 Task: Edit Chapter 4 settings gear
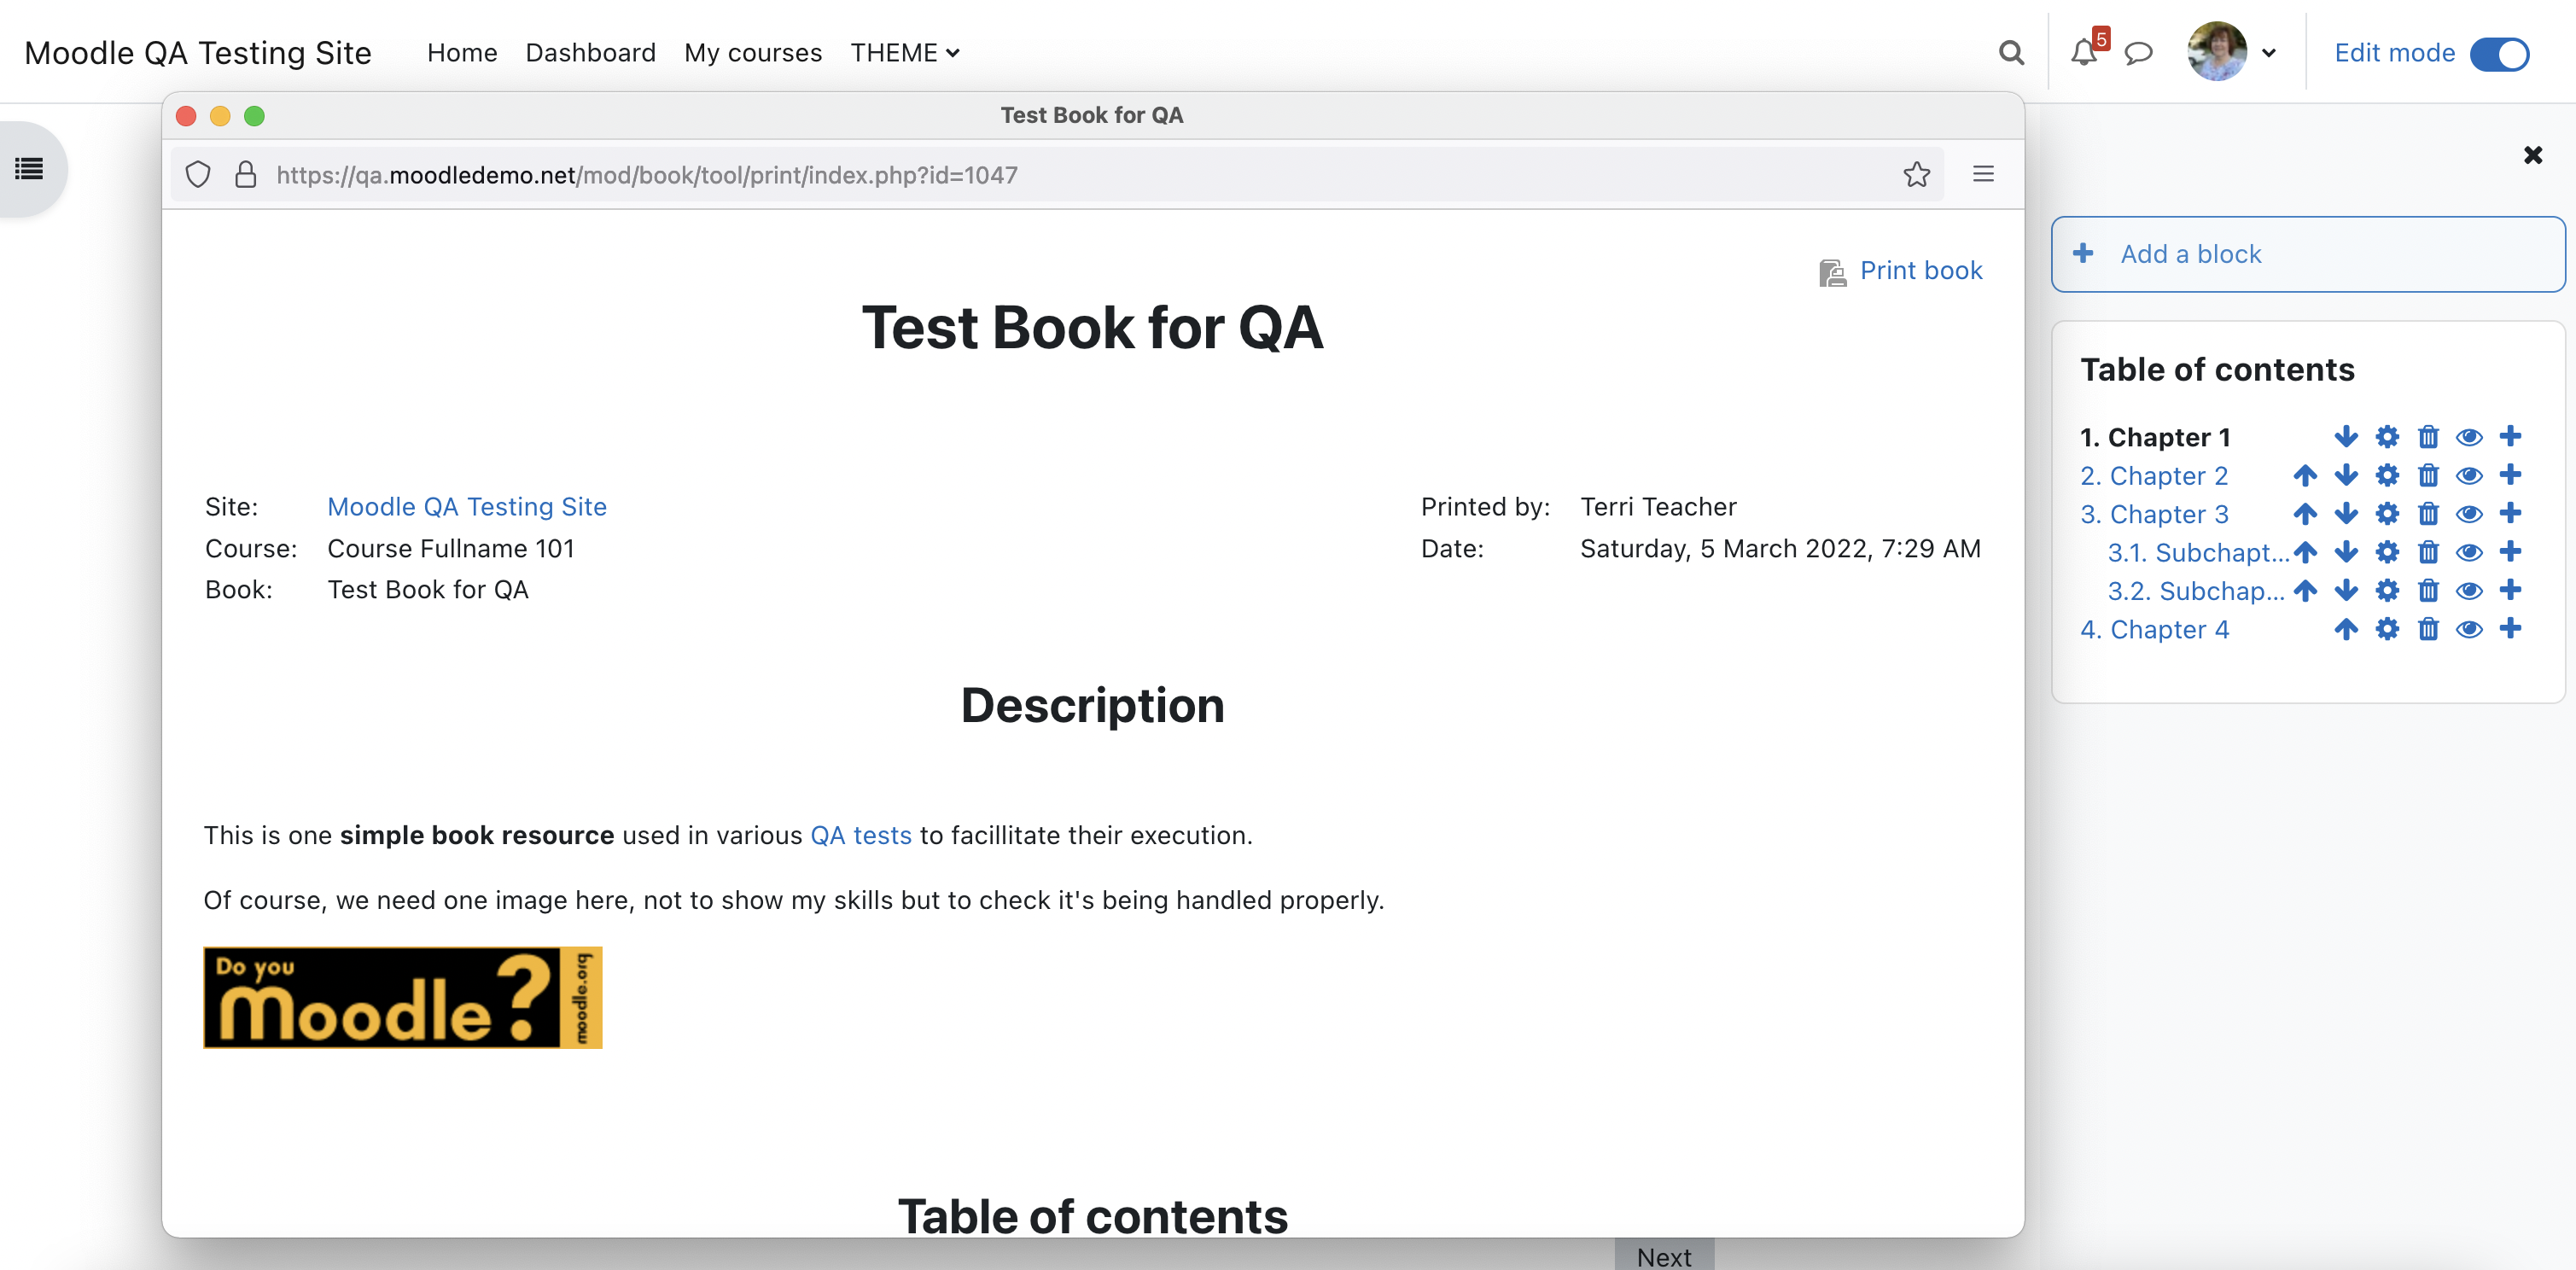[x=2387, y=629]
